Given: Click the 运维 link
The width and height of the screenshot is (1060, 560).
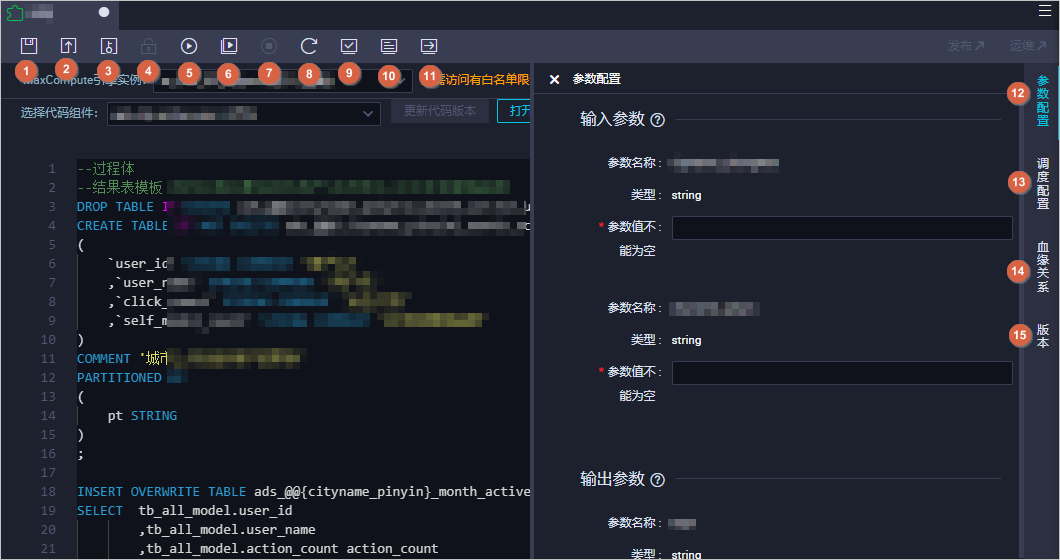Looking at the screenshot, I should (x=1028, y=45).
